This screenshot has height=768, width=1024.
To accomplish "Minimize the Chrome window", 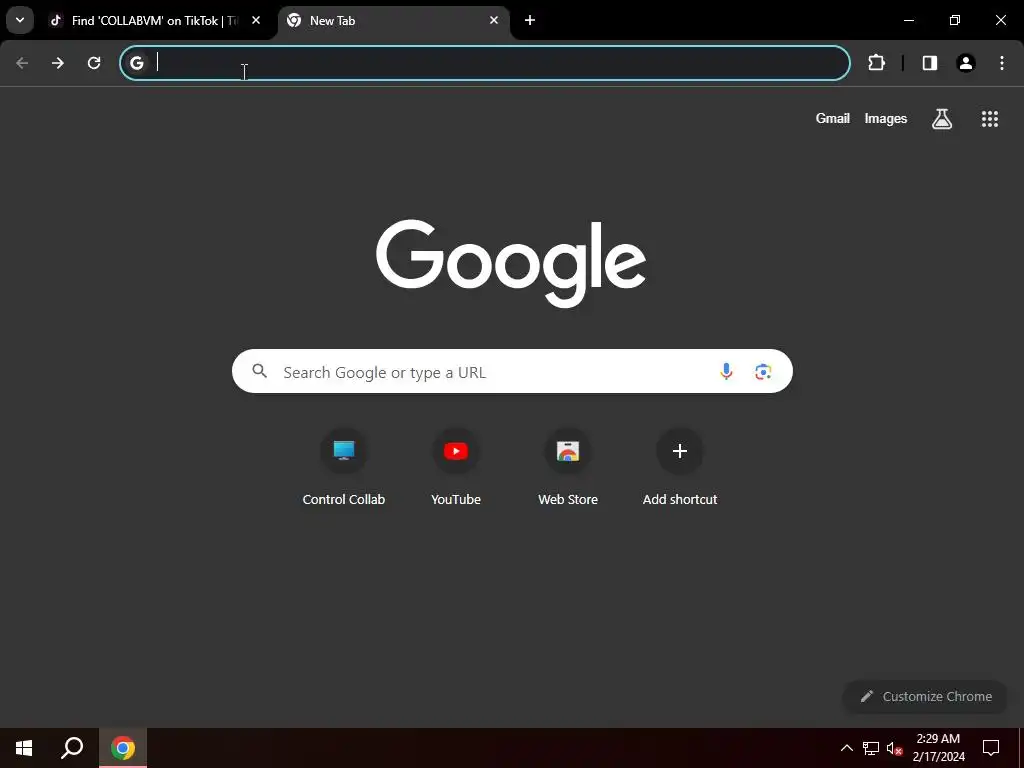I will tap(908, 20).
